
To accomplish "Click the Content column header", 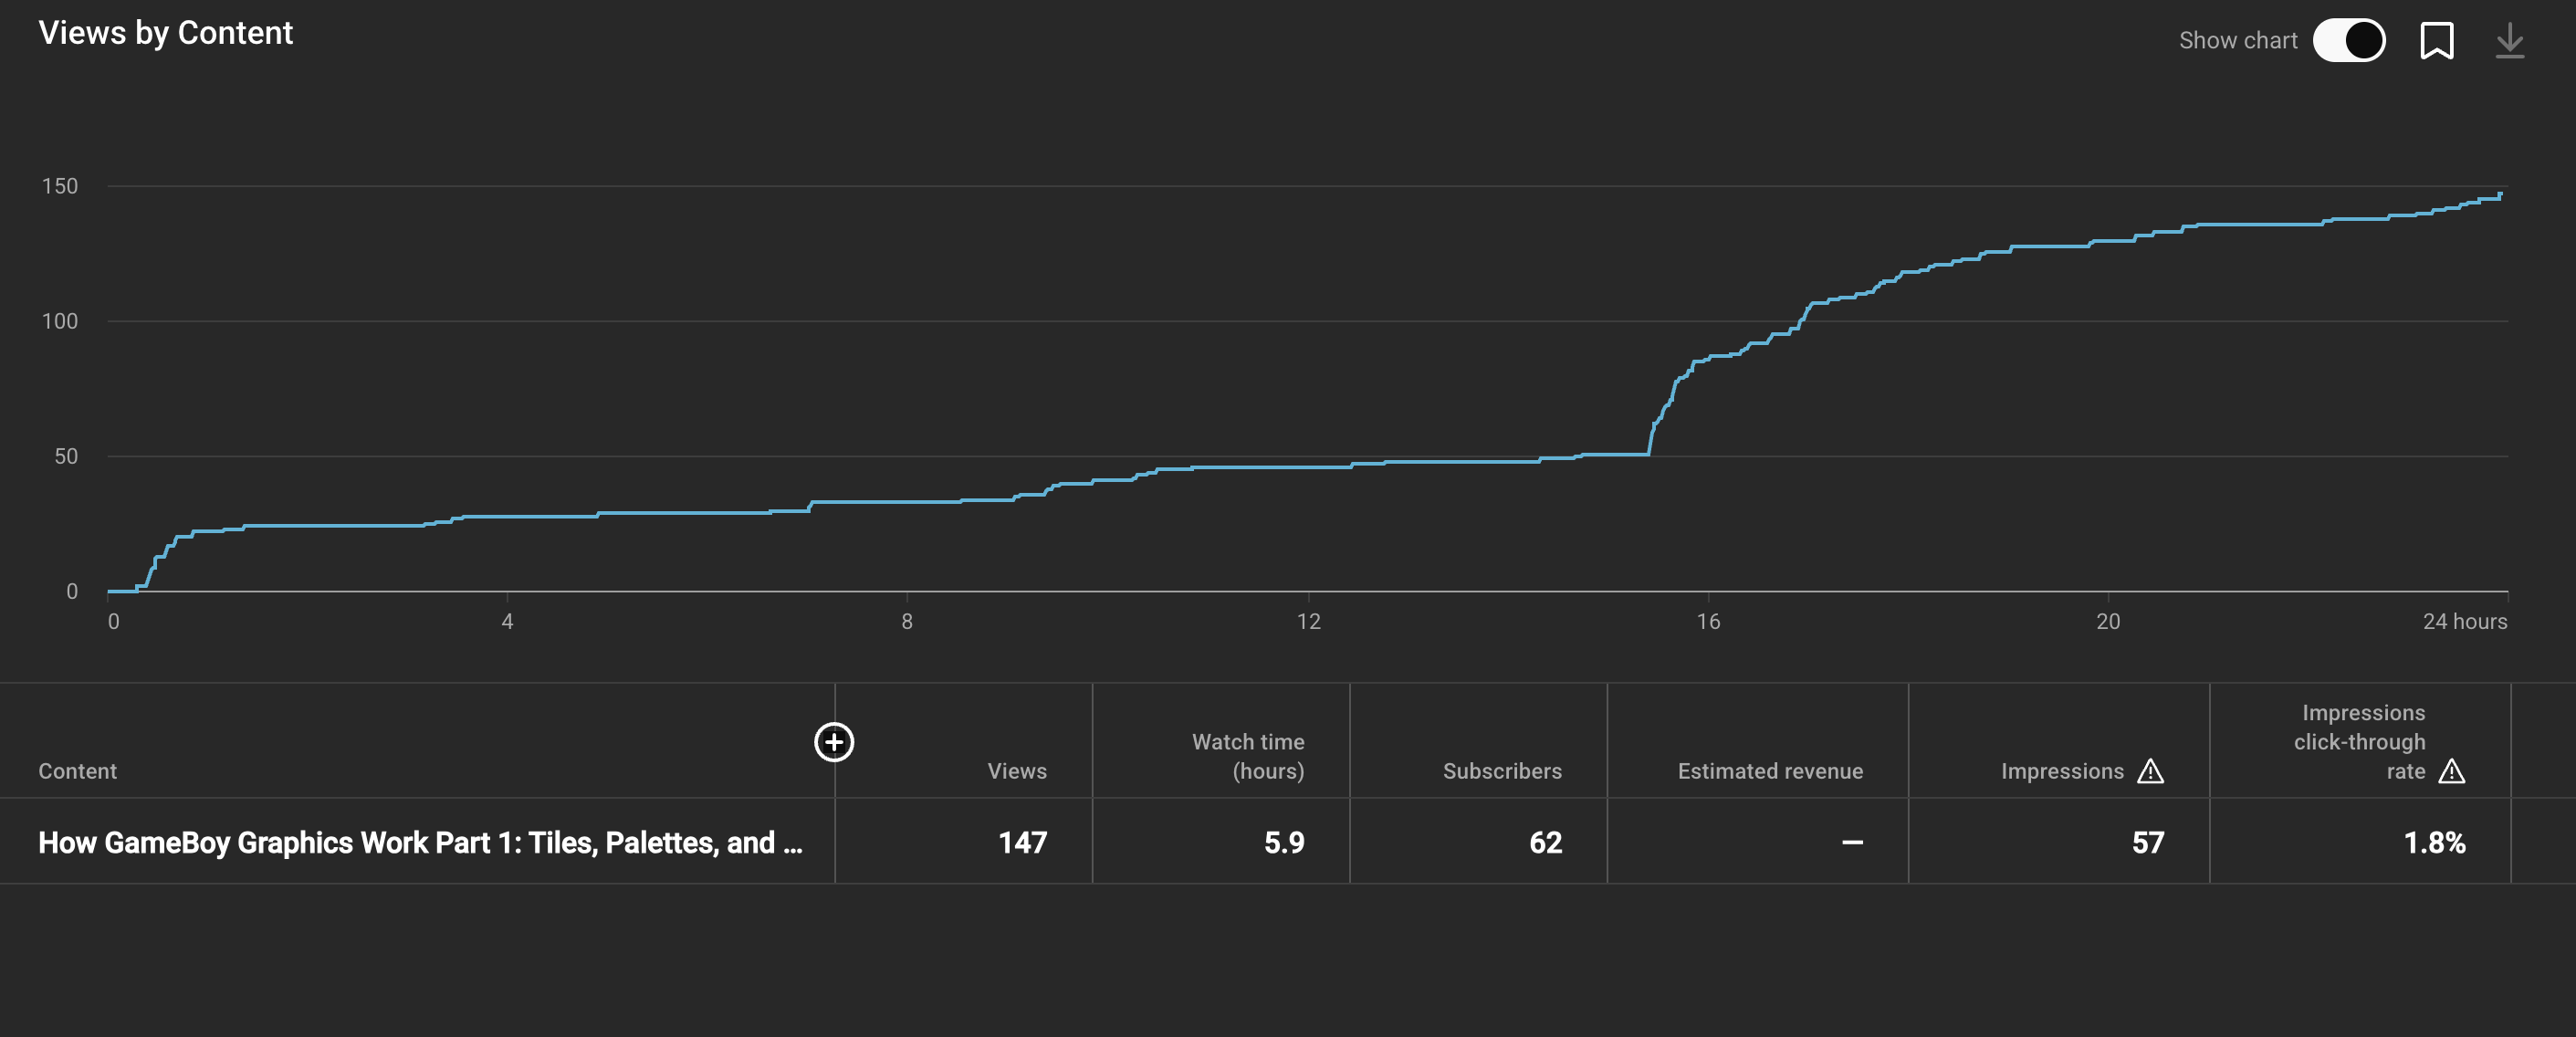I will click(77, 771).
